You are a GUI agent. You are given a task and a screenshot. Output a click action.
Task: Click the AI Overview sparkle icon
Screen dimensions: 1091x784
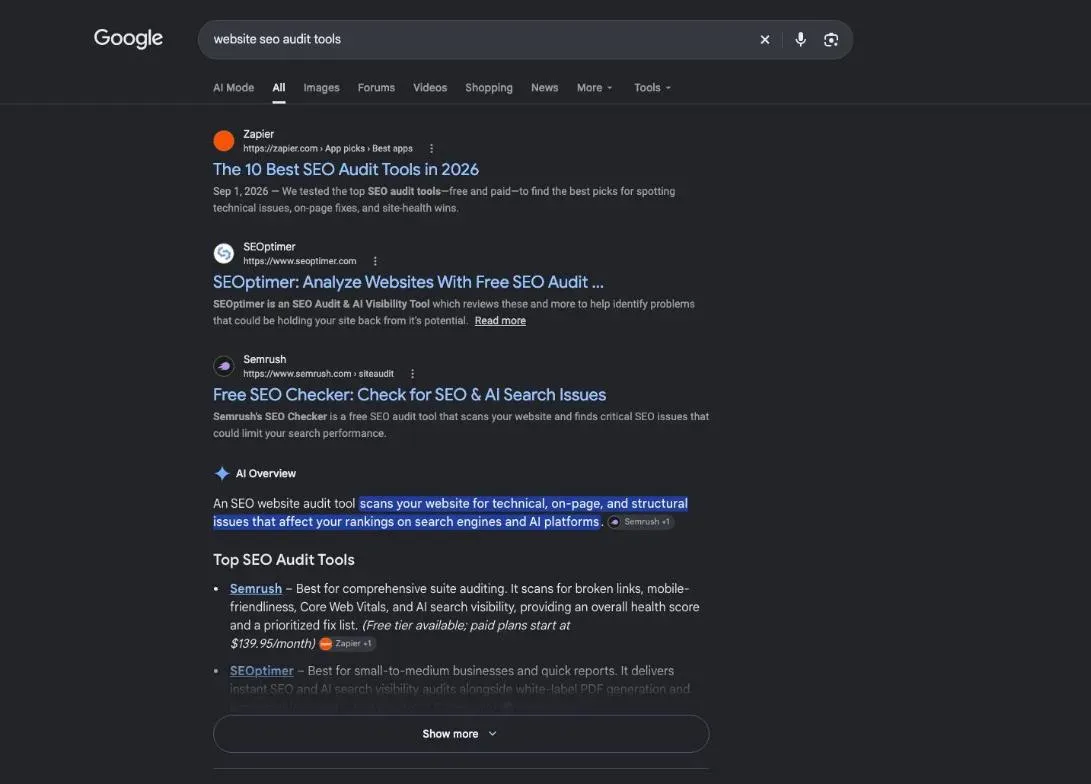(x=222, y=474)
